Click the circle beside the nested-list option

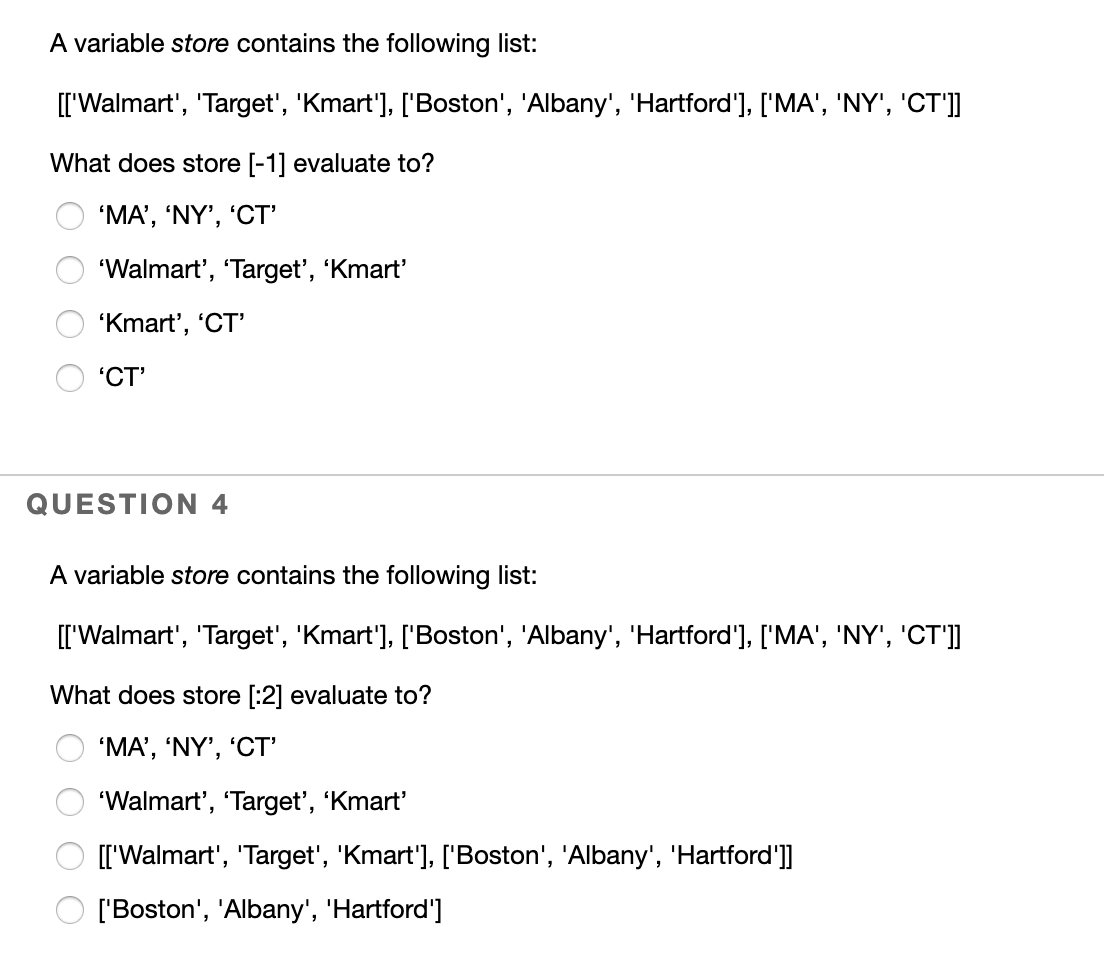coord(70,856)
